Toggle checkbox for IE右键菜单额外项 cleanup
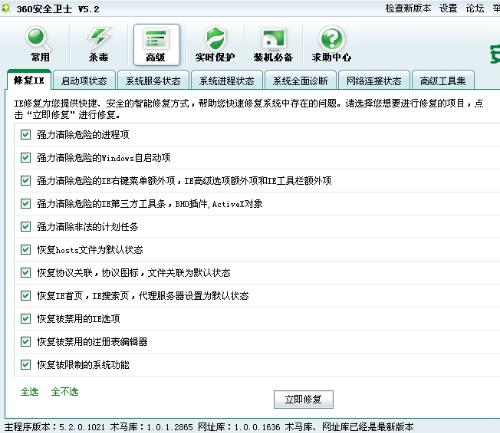Screen dimensions: 500x433 pyautogui.click(x=26, y=181)
